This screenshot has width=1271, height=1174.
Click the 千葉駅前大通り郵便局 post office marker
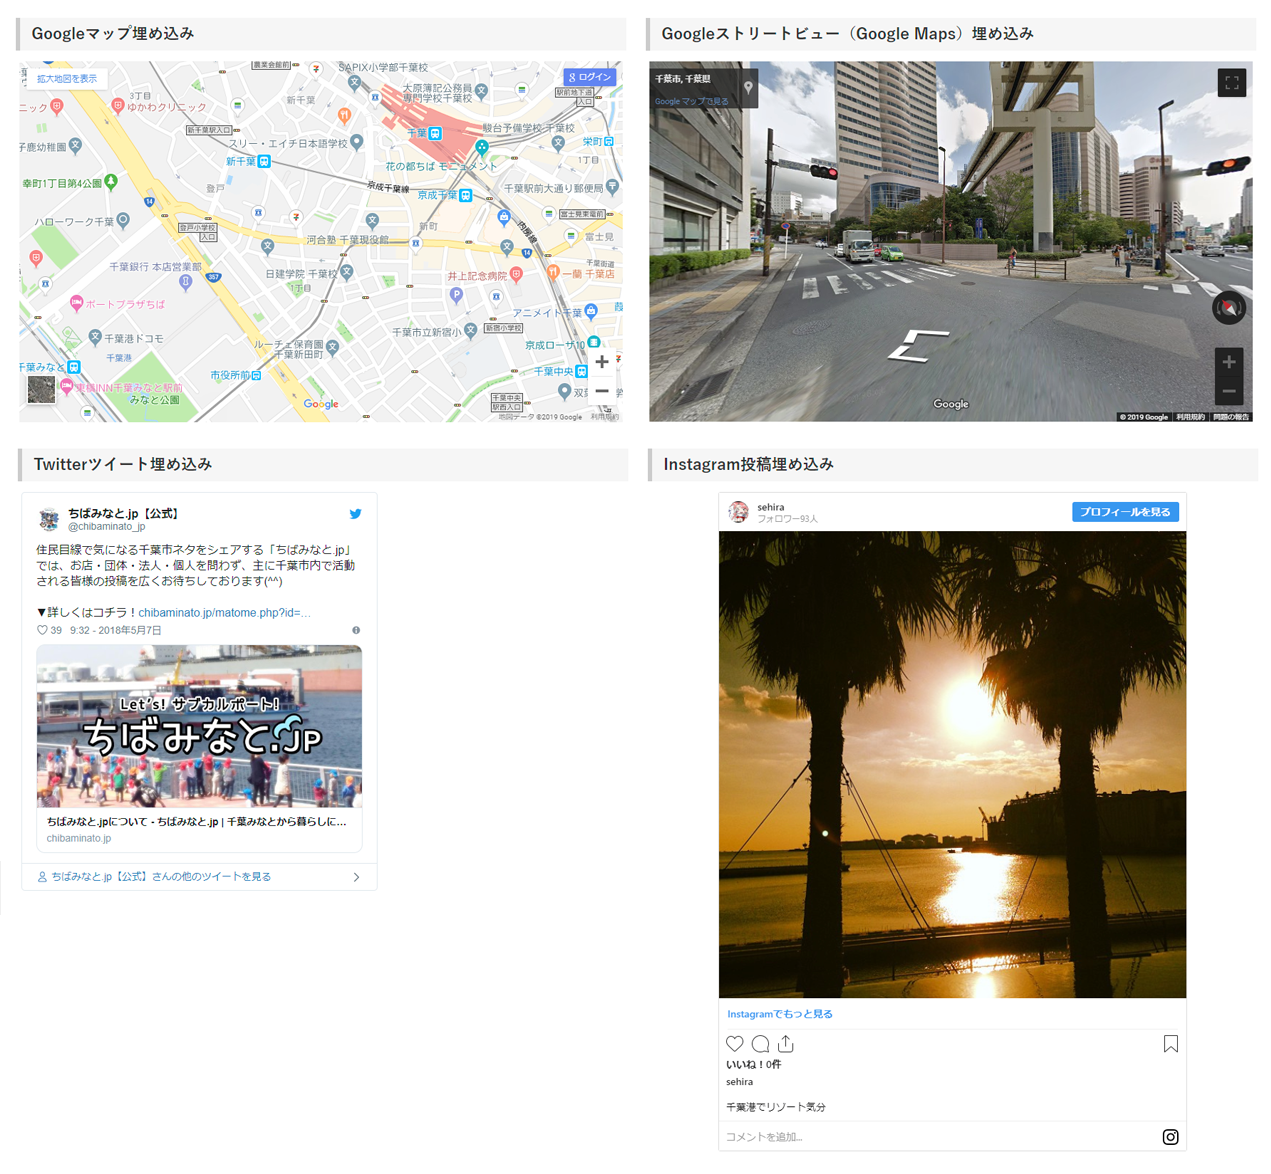click(x=612, y=186)
